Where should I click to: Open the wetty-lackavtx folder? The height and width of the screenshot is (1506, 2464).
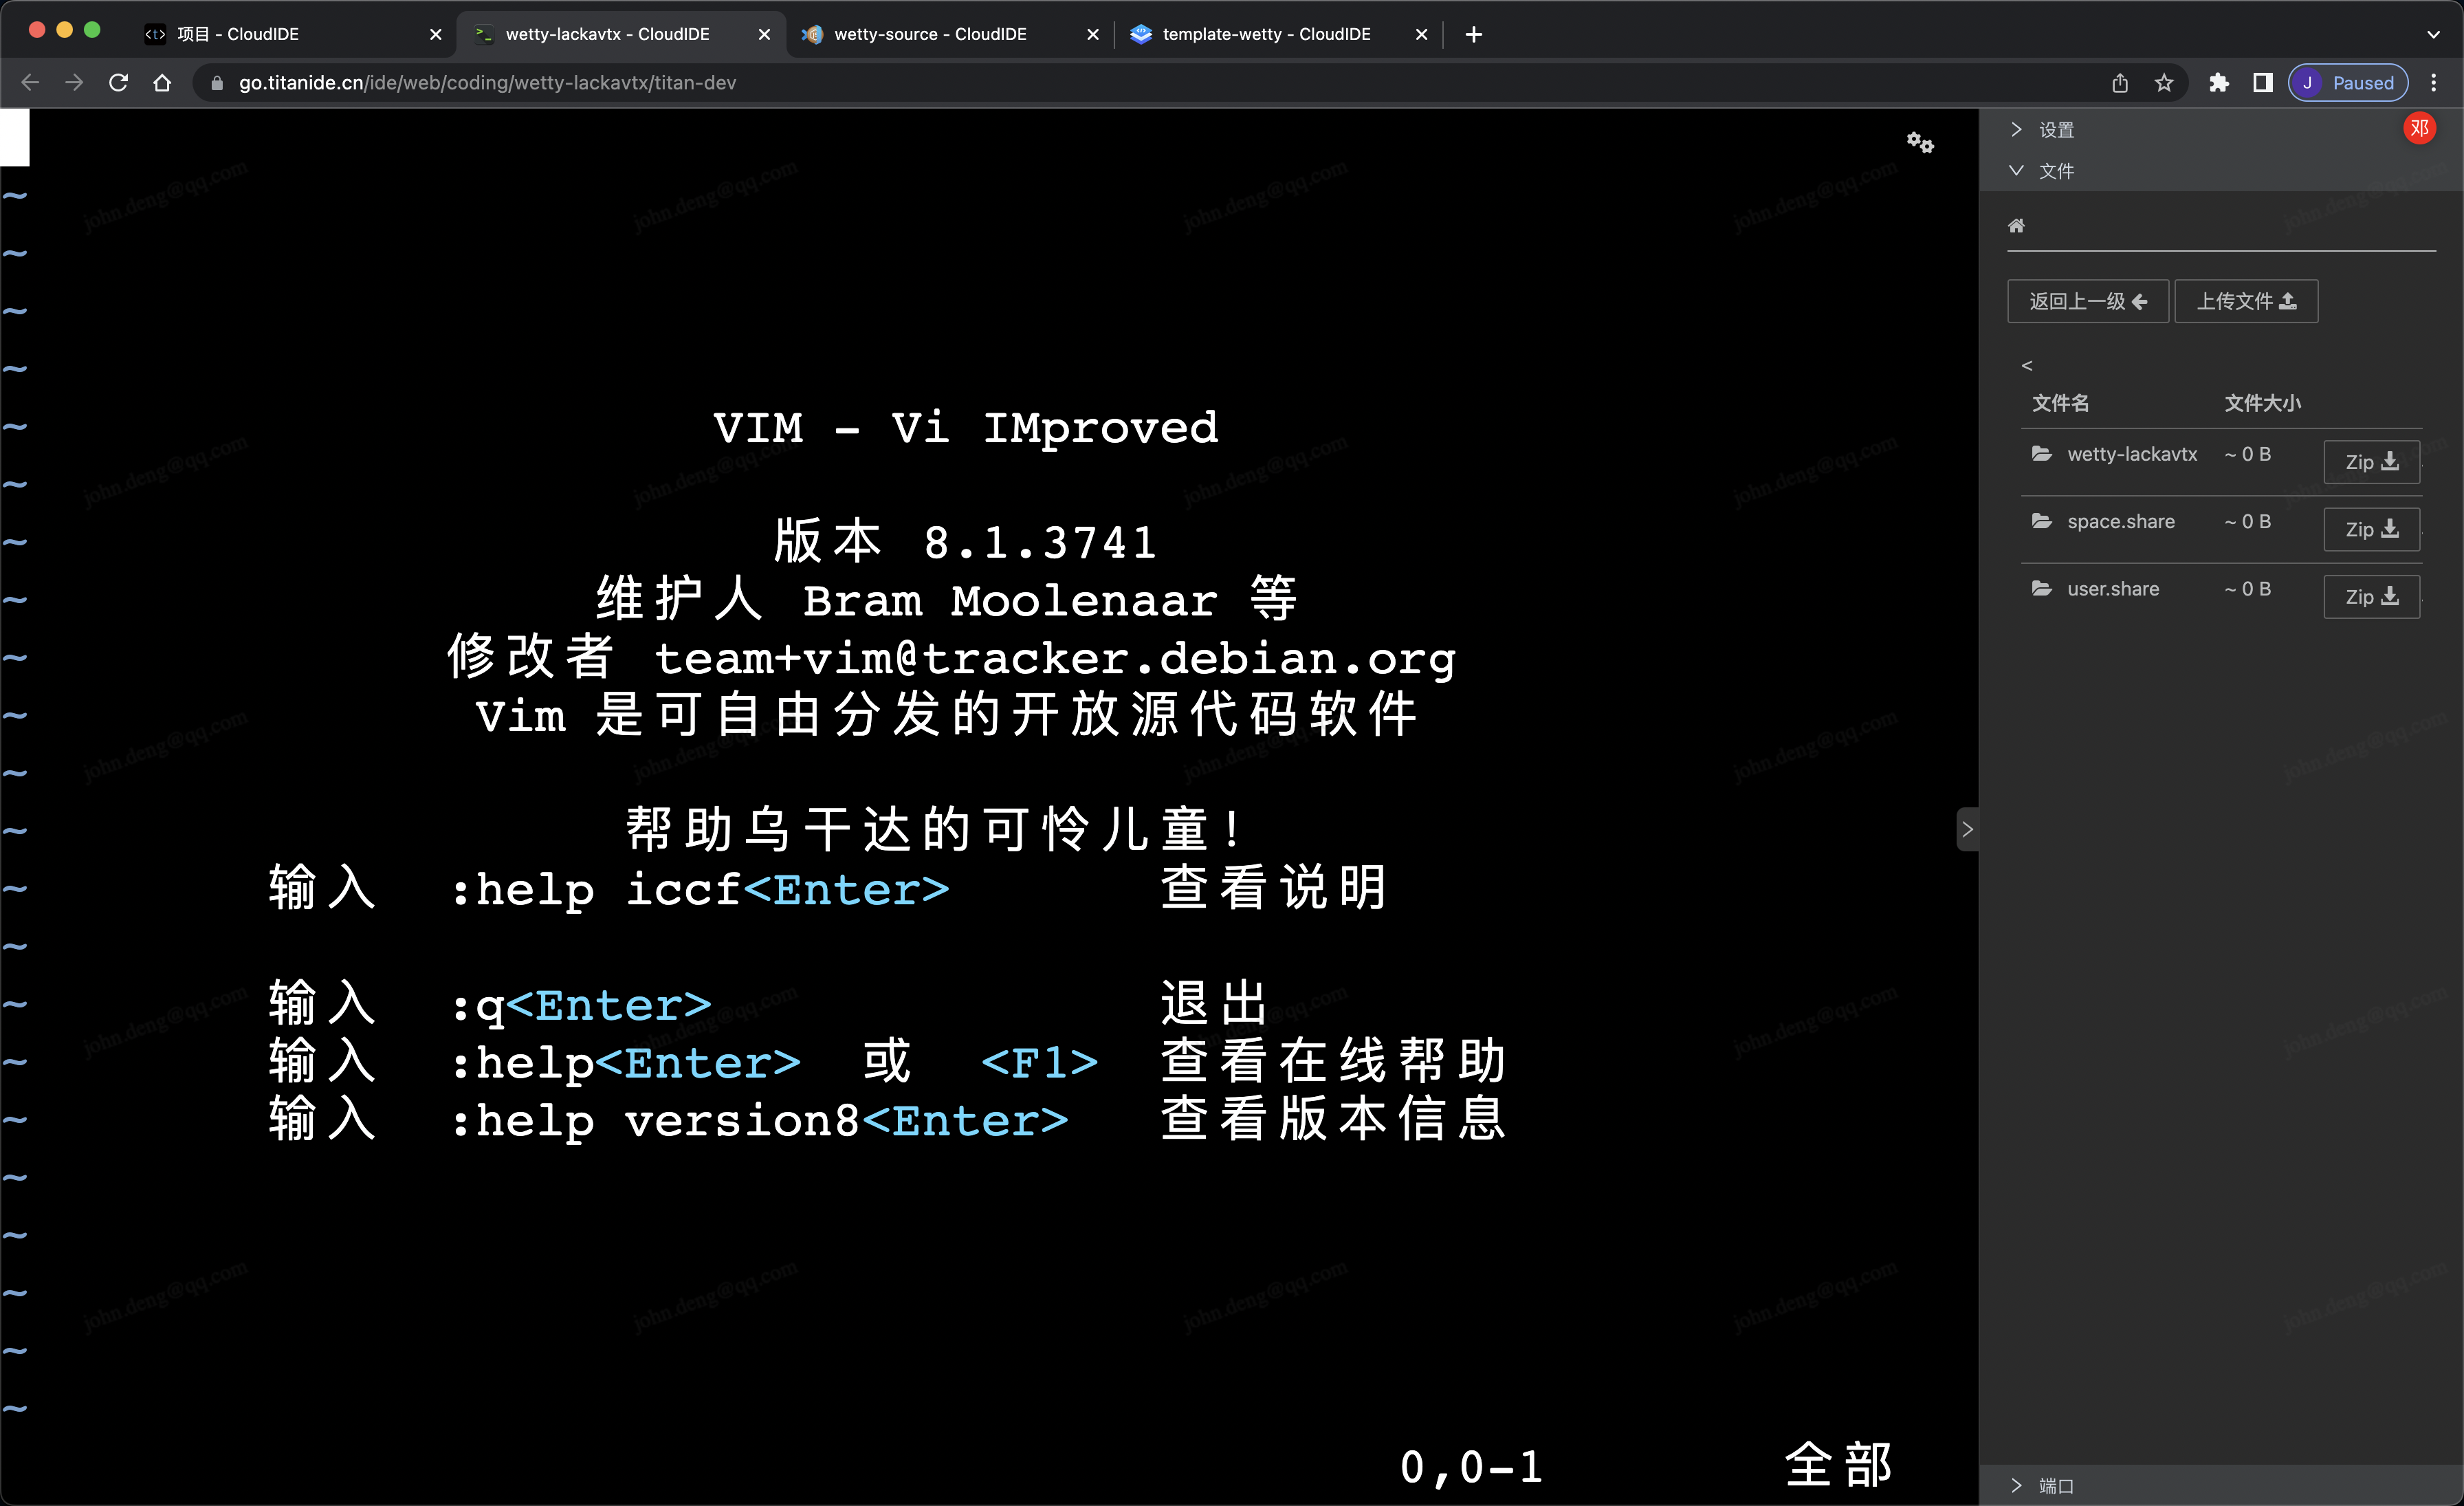2131,454
